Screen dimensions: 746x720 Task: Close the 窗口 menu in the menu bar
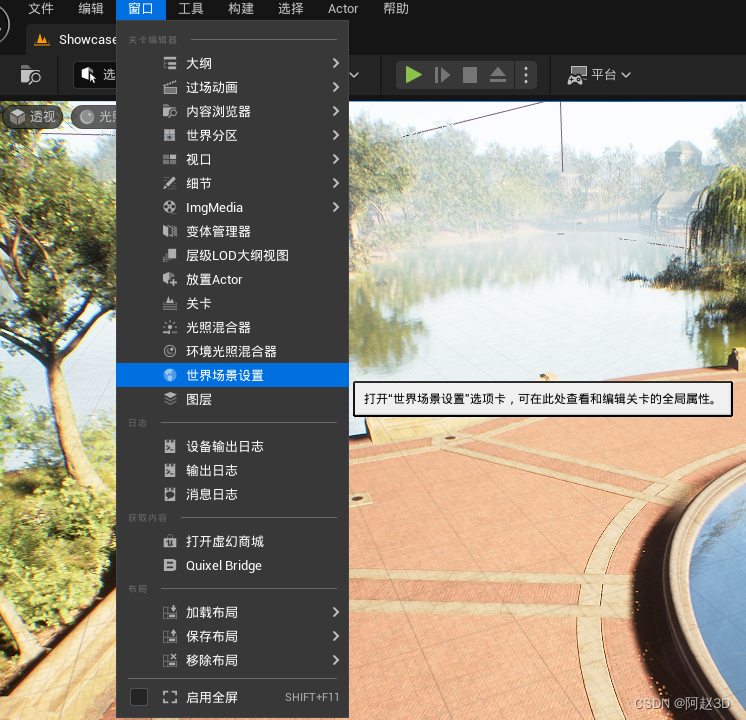tap(141, 9)
